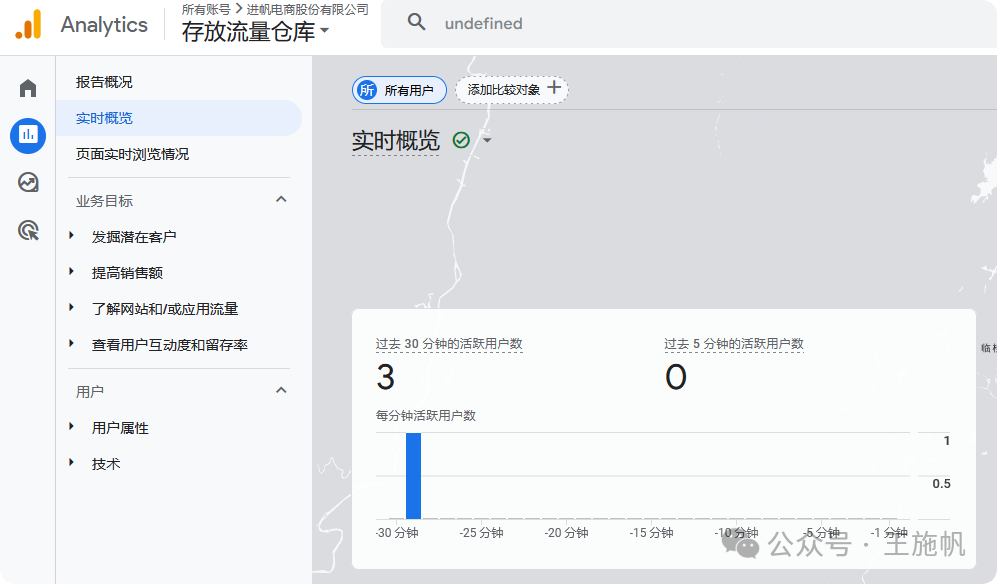Click the -15 分钟 axis label
Image resolution: width=997 pixels, height=584 pixels.
pyautogui.click(x=651, y=532)
